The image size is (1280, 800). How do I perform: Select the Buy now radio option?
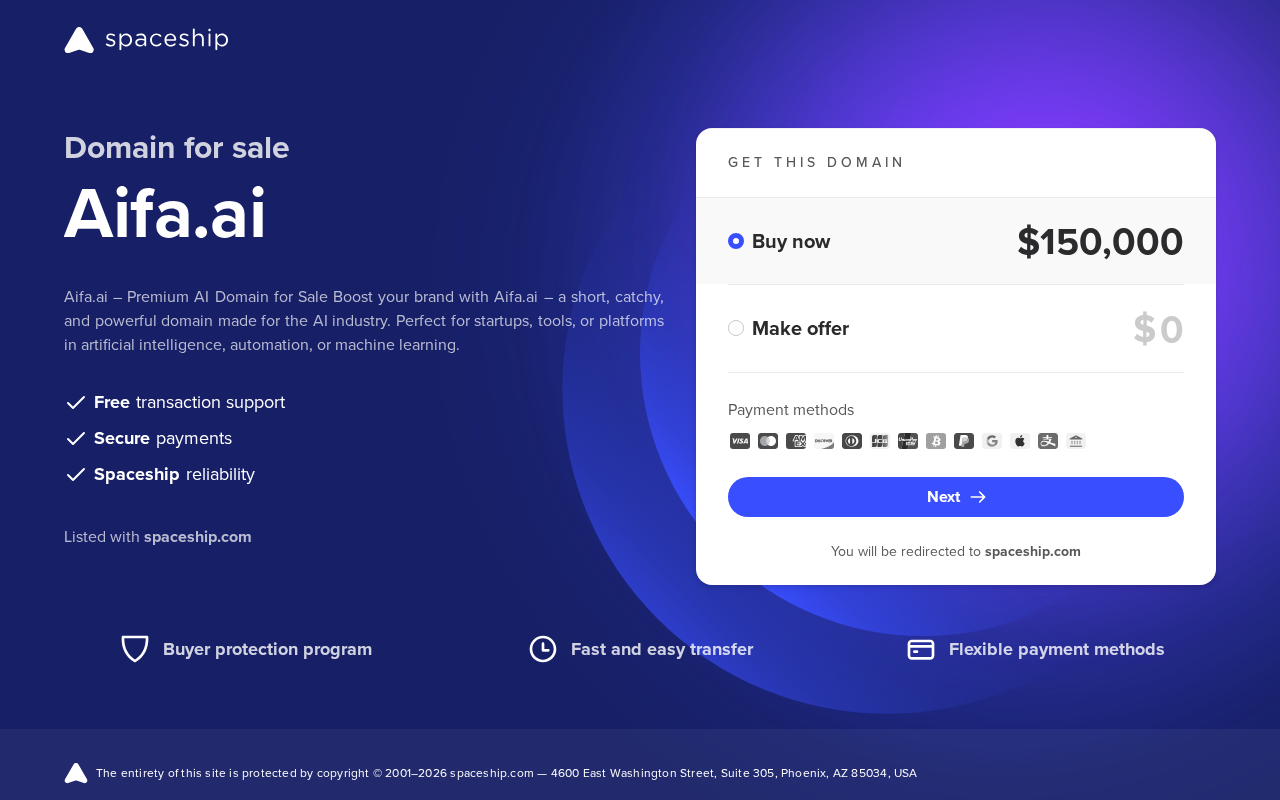click(x=736, y=241)
